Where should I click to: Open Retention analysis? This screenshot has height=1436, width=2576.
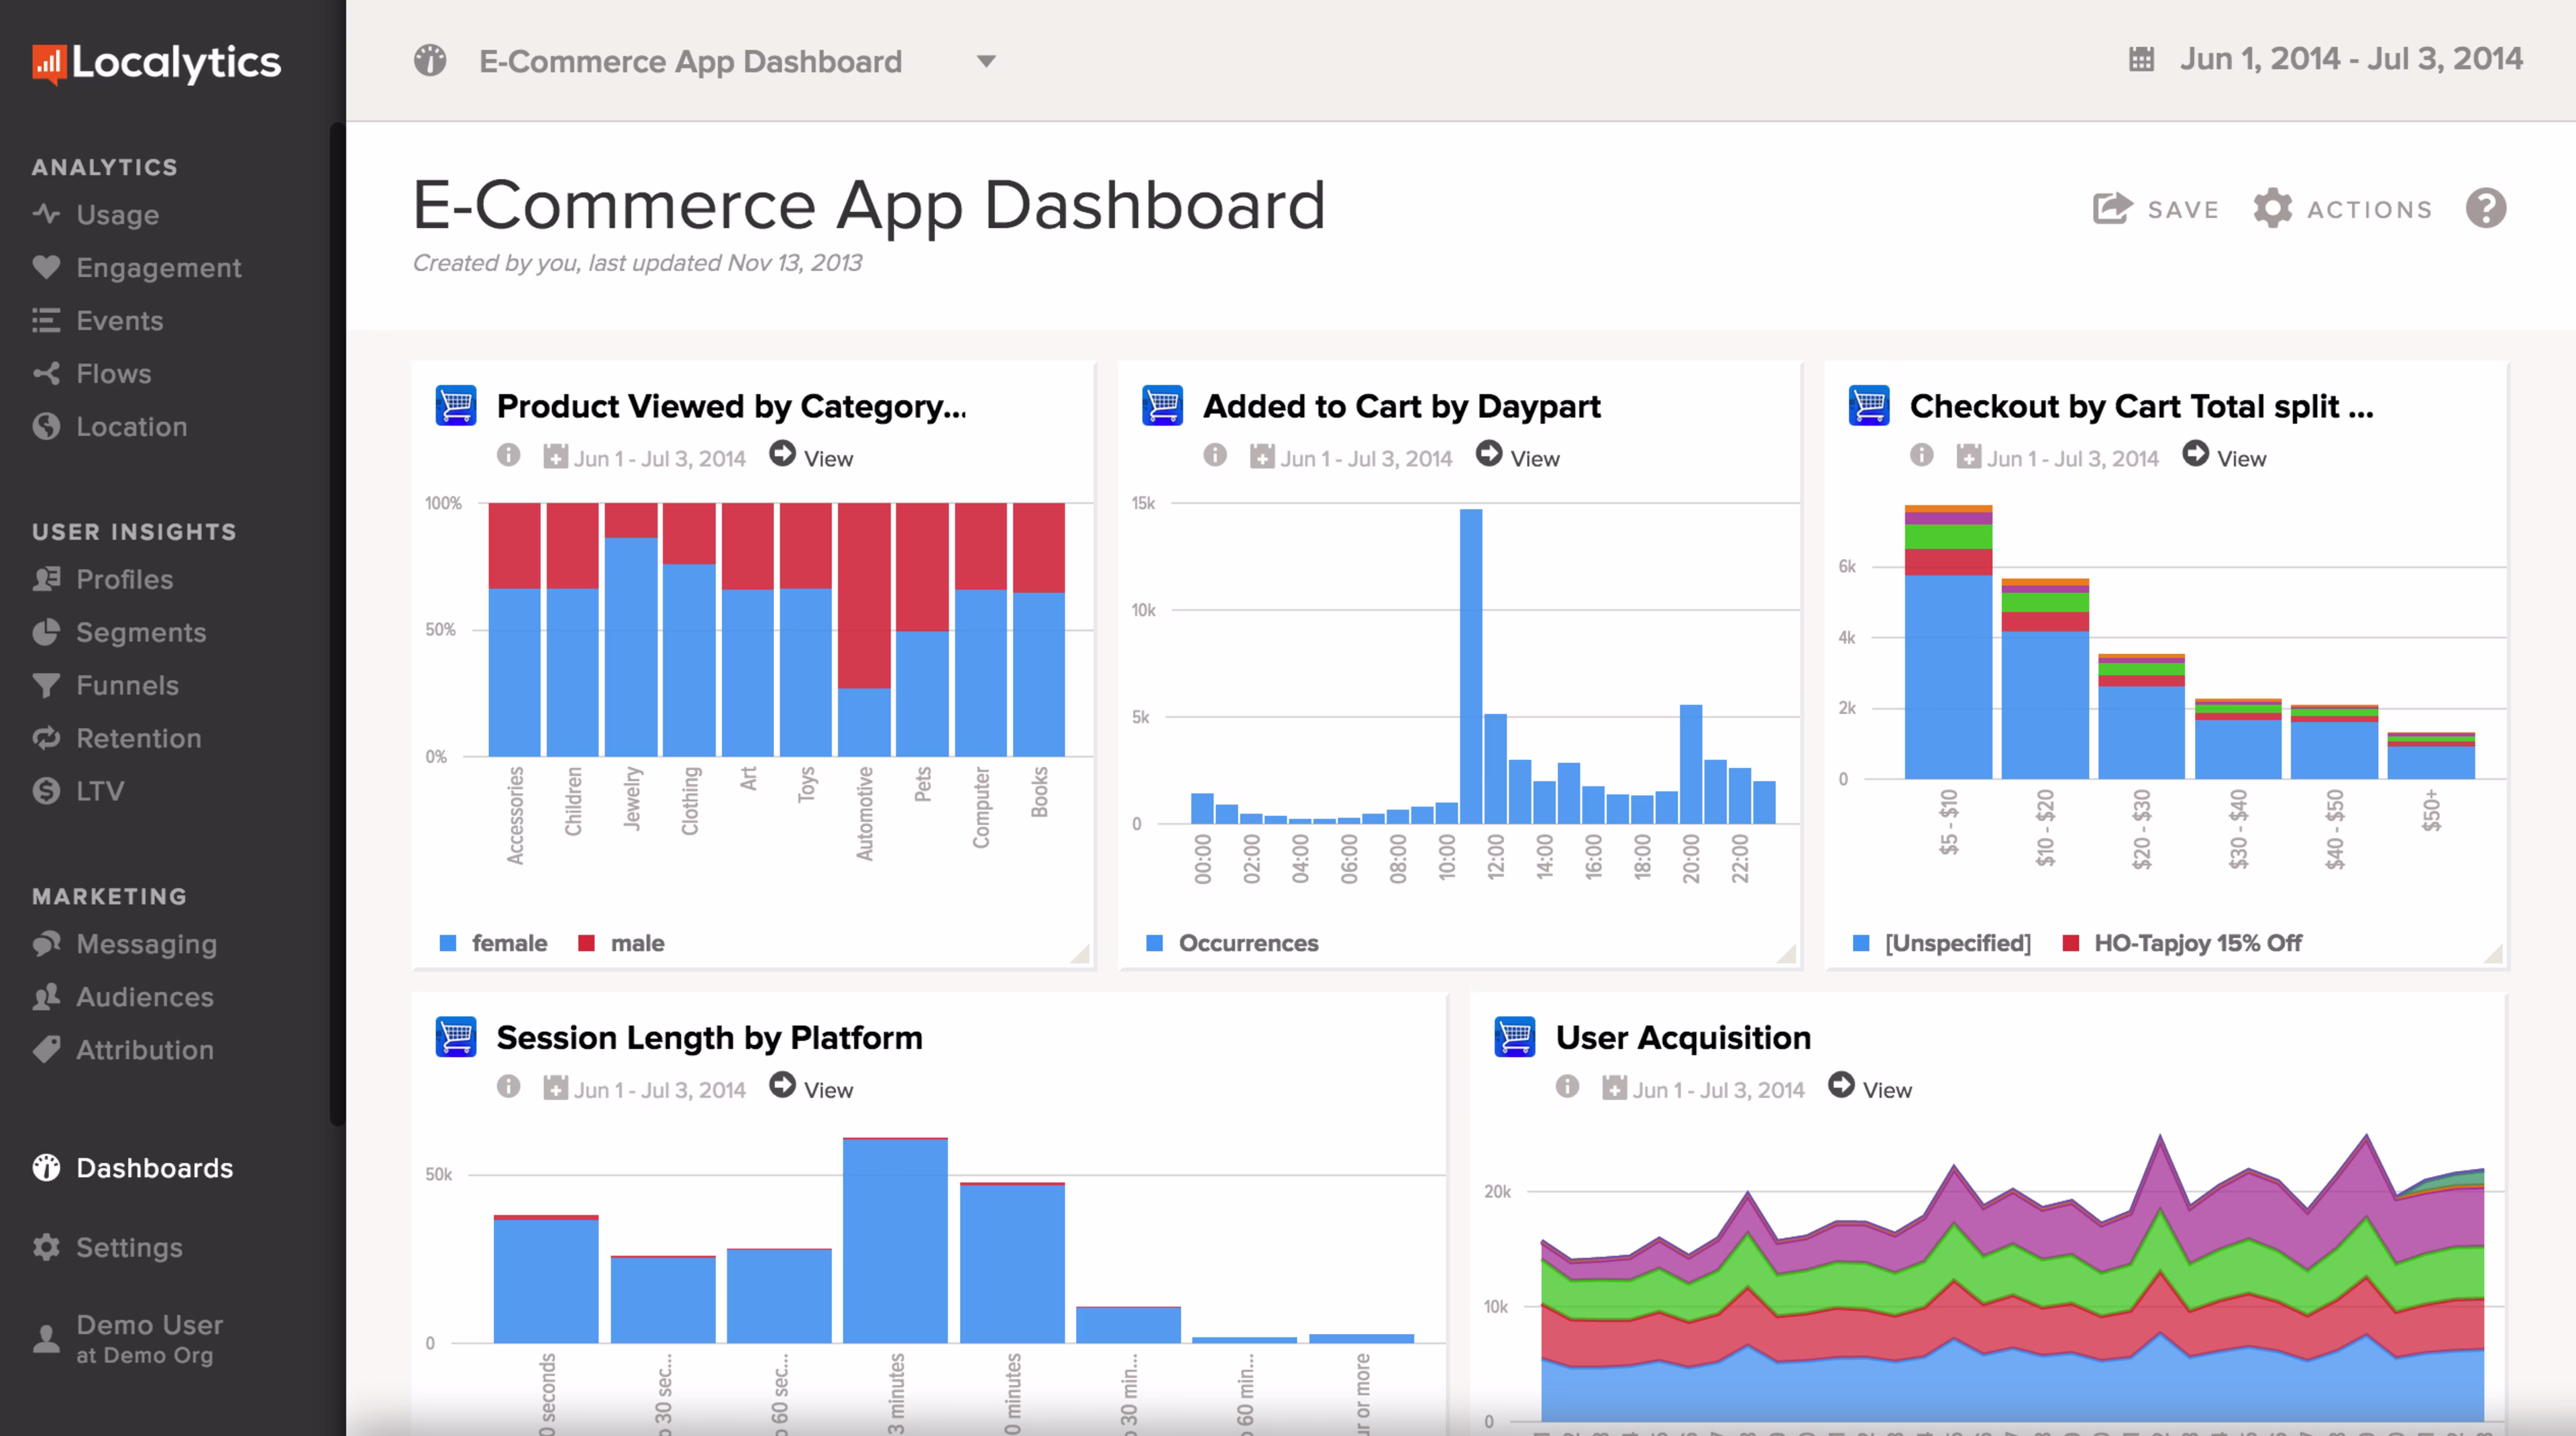click(x=138, y=738)
